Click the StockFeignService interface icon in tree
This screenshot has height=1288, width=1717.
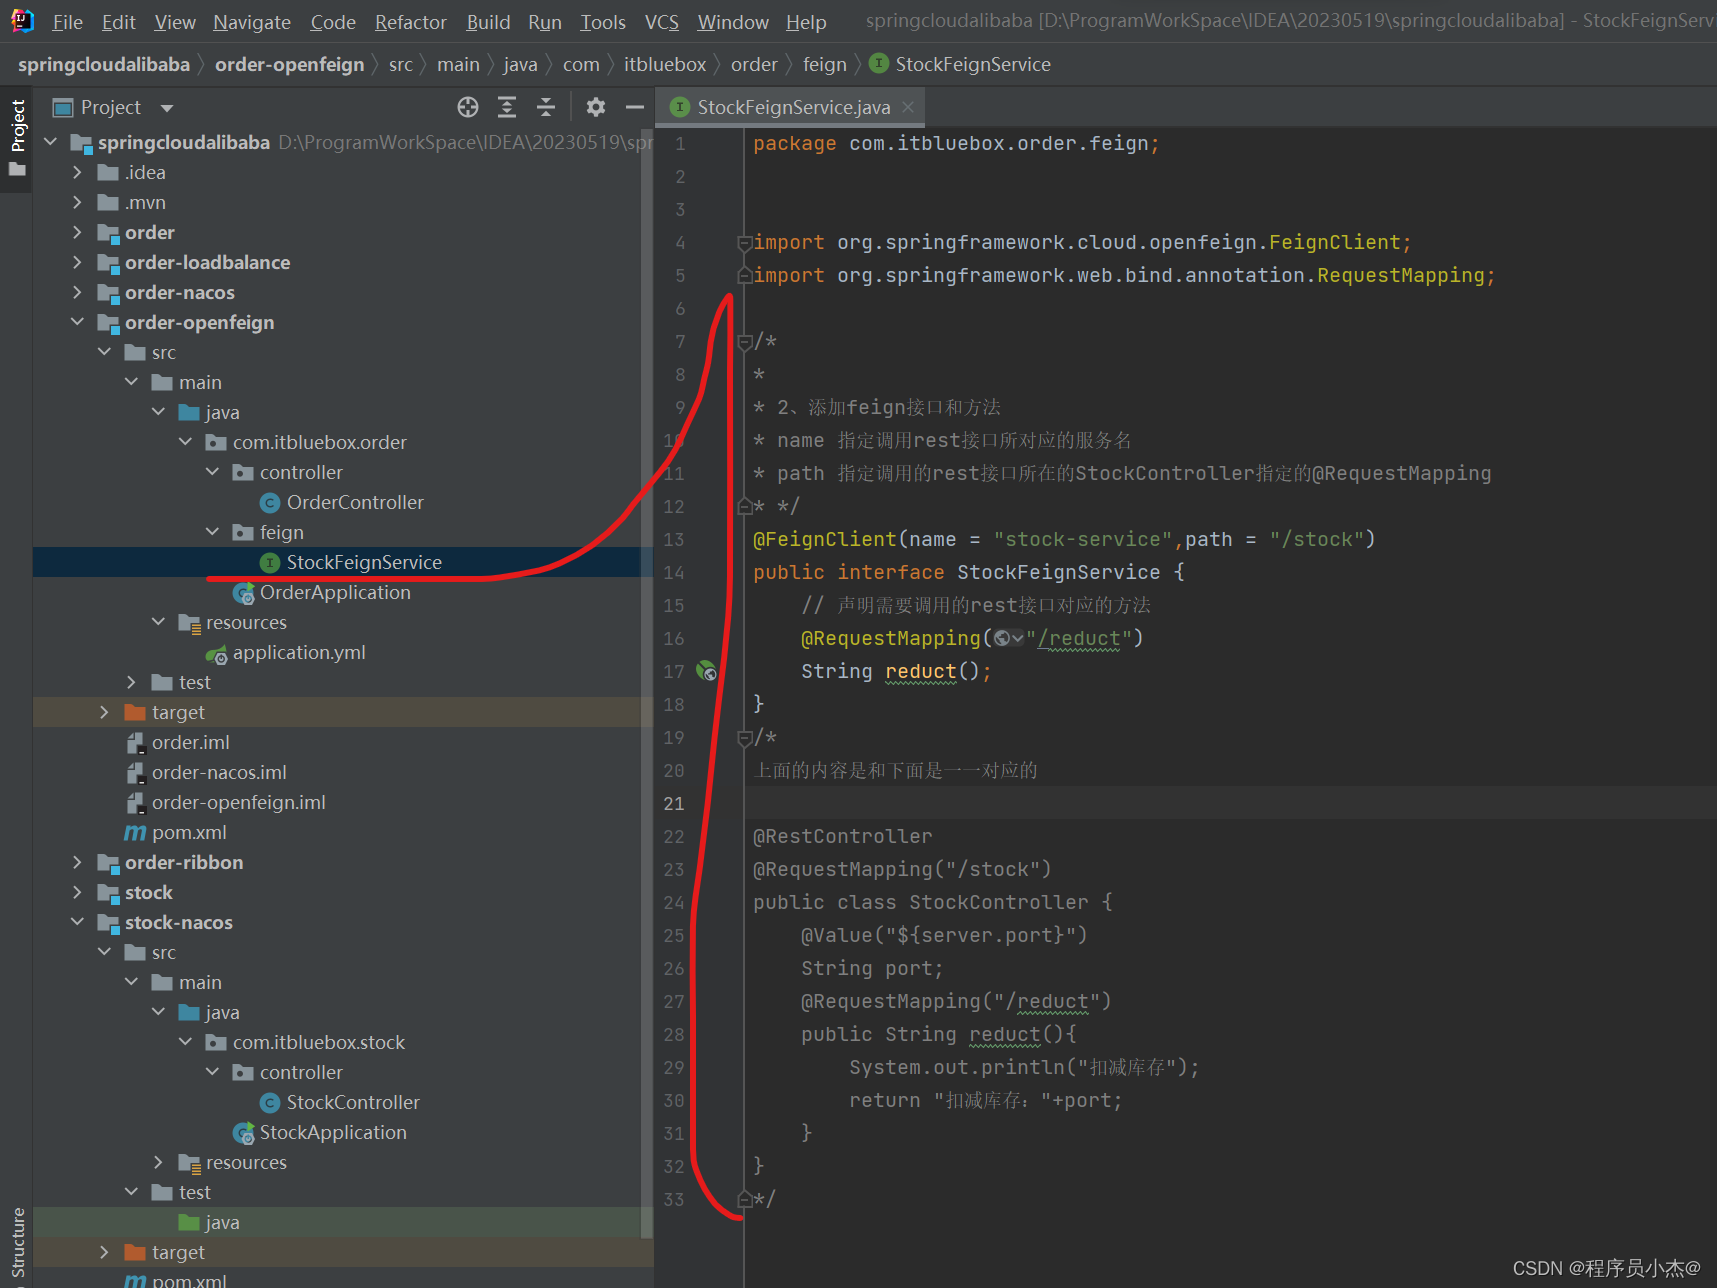click(269, 563)
